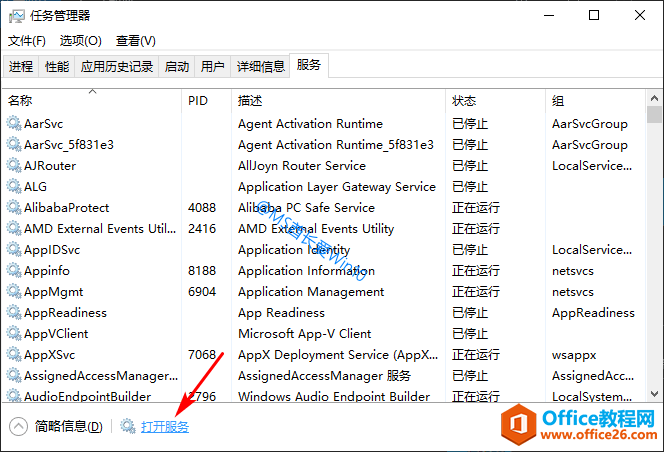This screenshot has width=664, height=452.
Task: Click netsvcs group in the Appinfo row
Action: [573, 270]
